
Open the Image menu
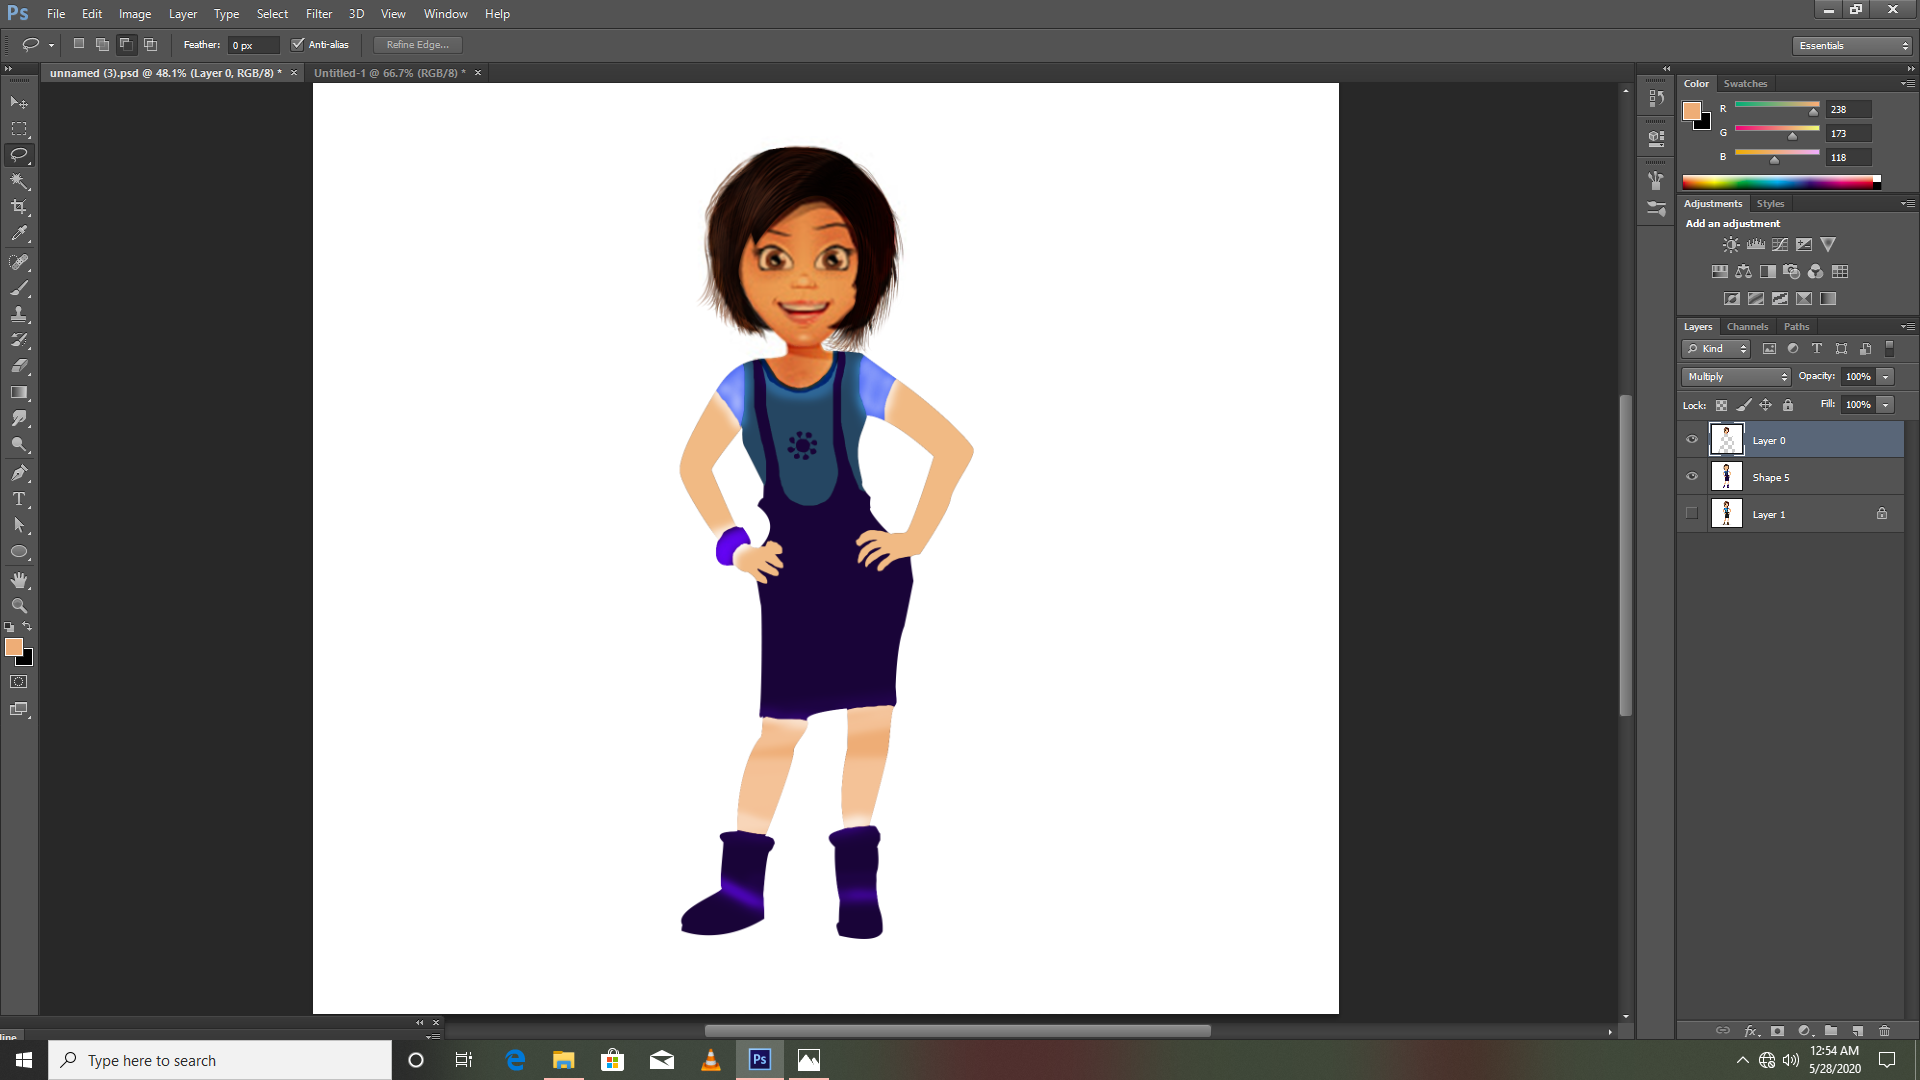[135, 14]
